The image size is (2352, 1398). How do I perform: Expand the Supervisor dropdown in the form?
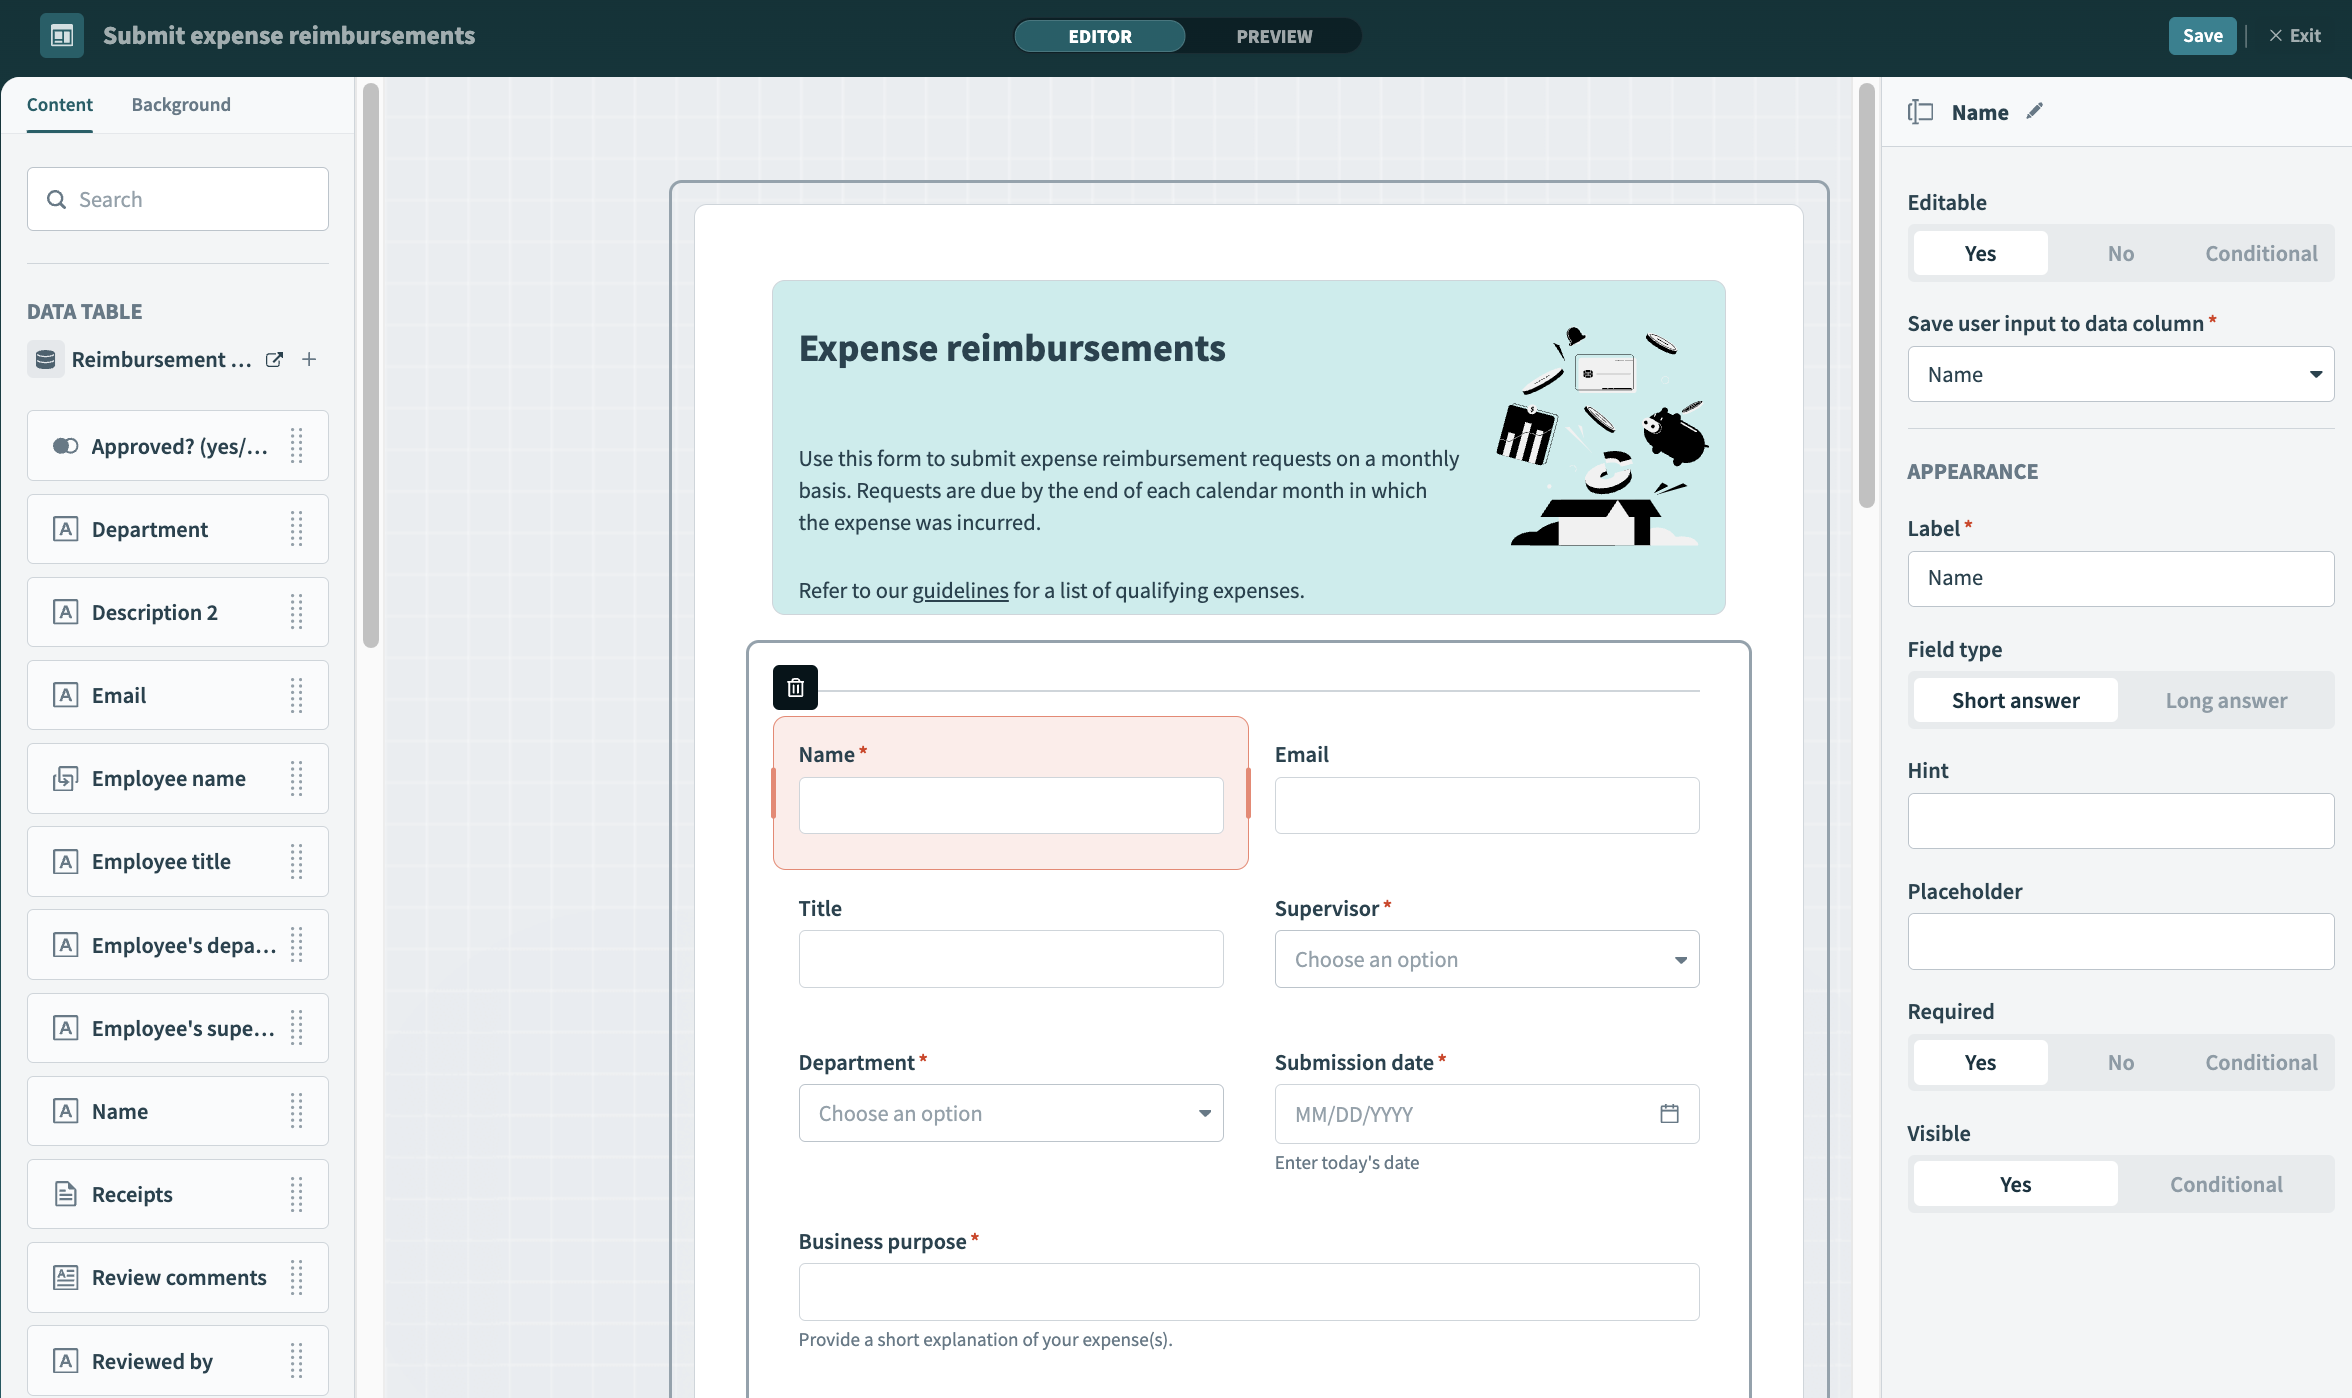[1487, 959]
